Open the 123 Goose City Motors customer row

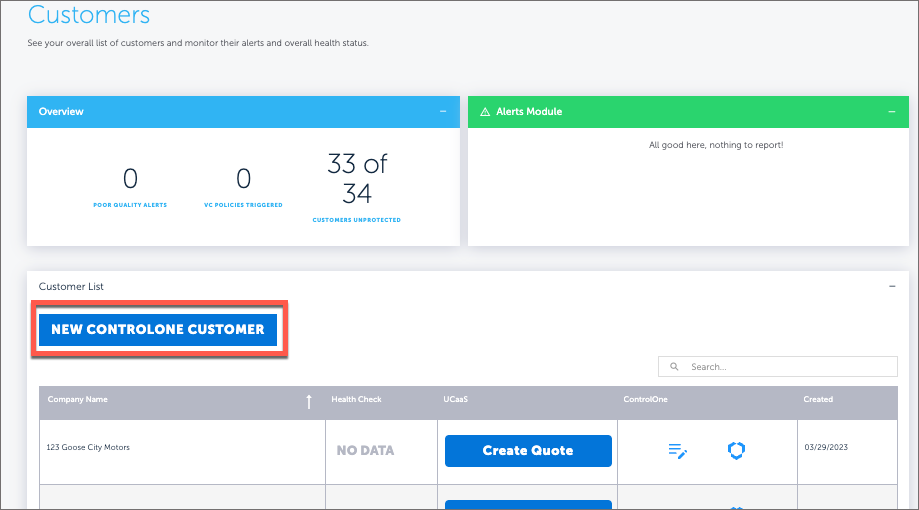coord(89,447)
